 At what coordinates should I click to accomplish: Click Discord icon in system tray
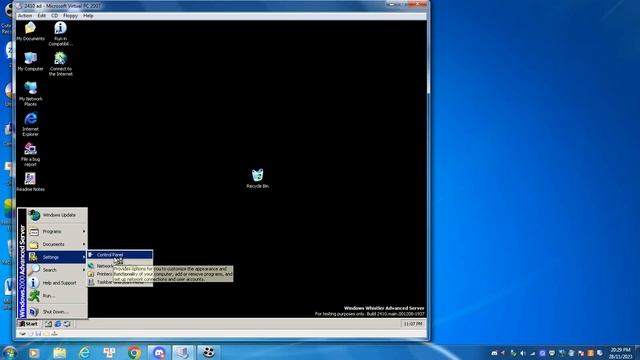(494, 353)
